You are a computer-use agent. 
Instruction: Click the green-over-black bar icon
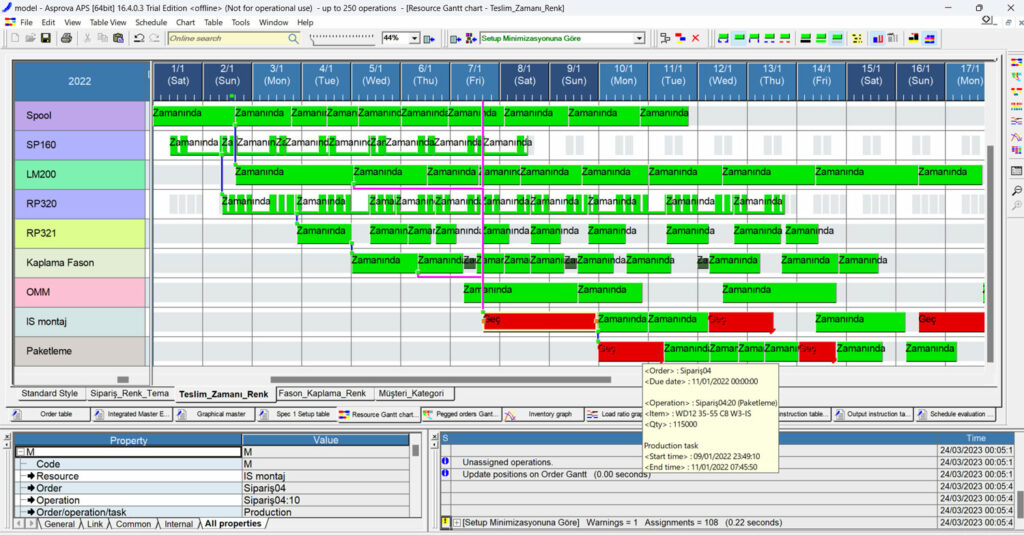tap(805, 39)
